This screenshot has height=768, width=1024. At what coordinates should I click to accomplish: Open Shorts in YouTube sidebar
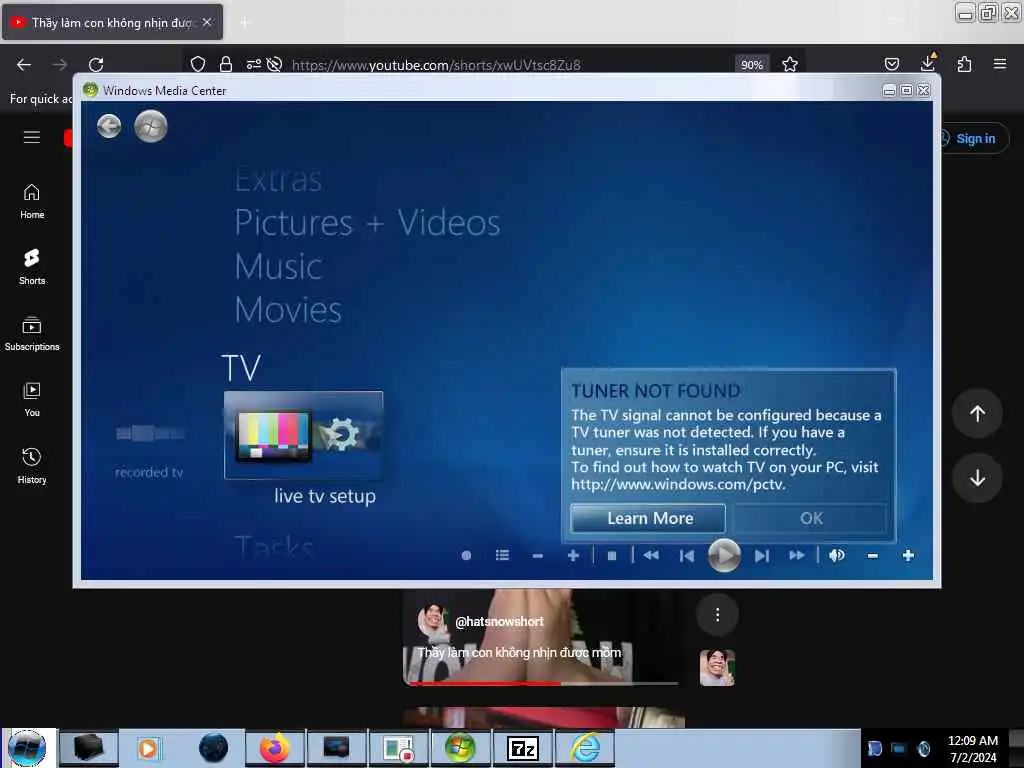[32, 266]
